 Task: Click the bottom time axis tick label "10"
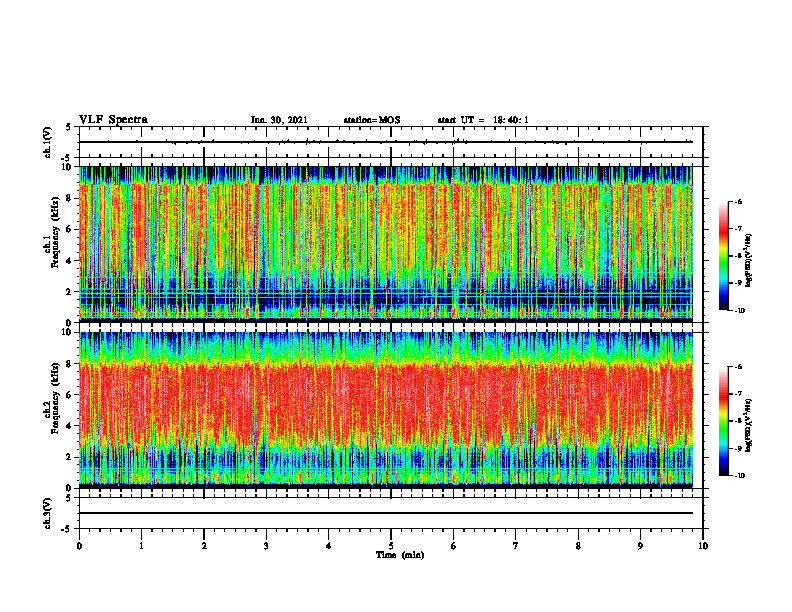pos(703,546)
